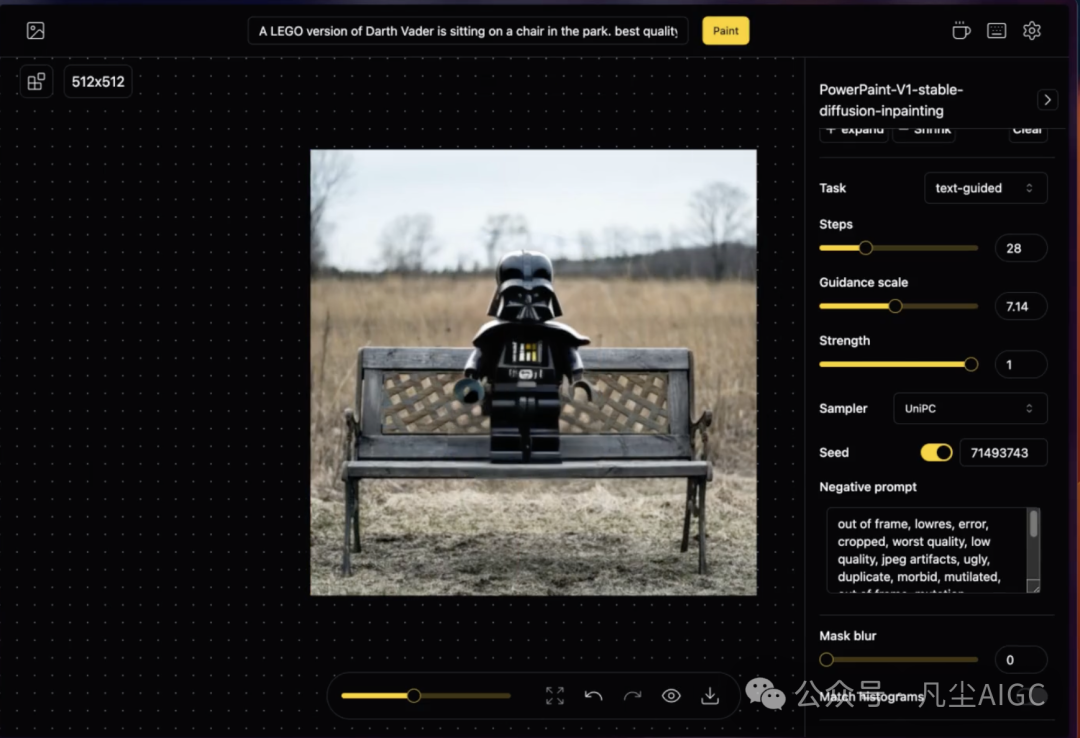1080x738 pixels.
Task: Click the yellow Paint button
Action: pyautogui.click(x=725, y=30)
